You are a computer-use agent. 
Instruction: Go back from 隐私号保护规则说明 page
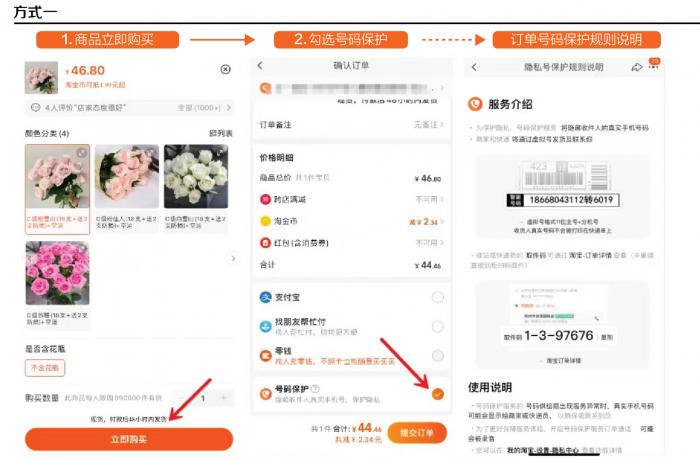point(474,67)
